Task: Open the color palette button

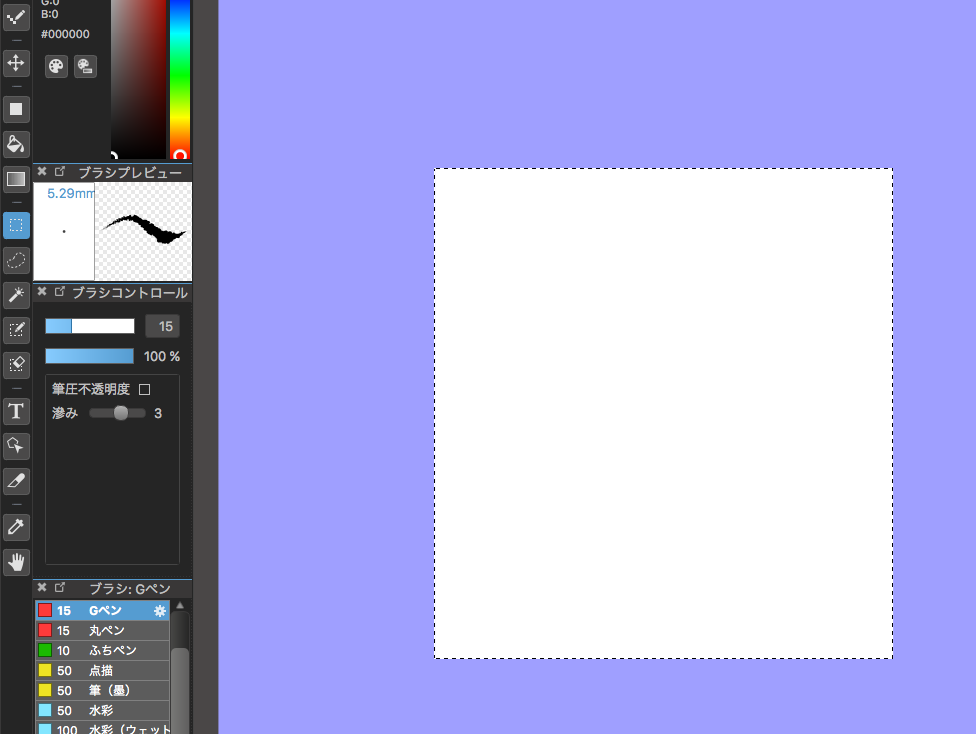Action: click(x=56, y=66)
